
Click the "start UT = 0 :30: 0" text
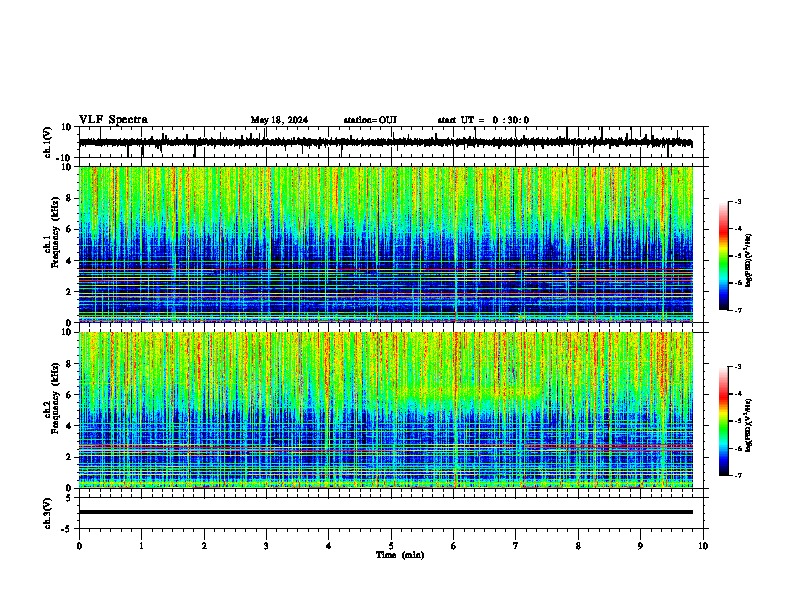(x=483, y=120)
